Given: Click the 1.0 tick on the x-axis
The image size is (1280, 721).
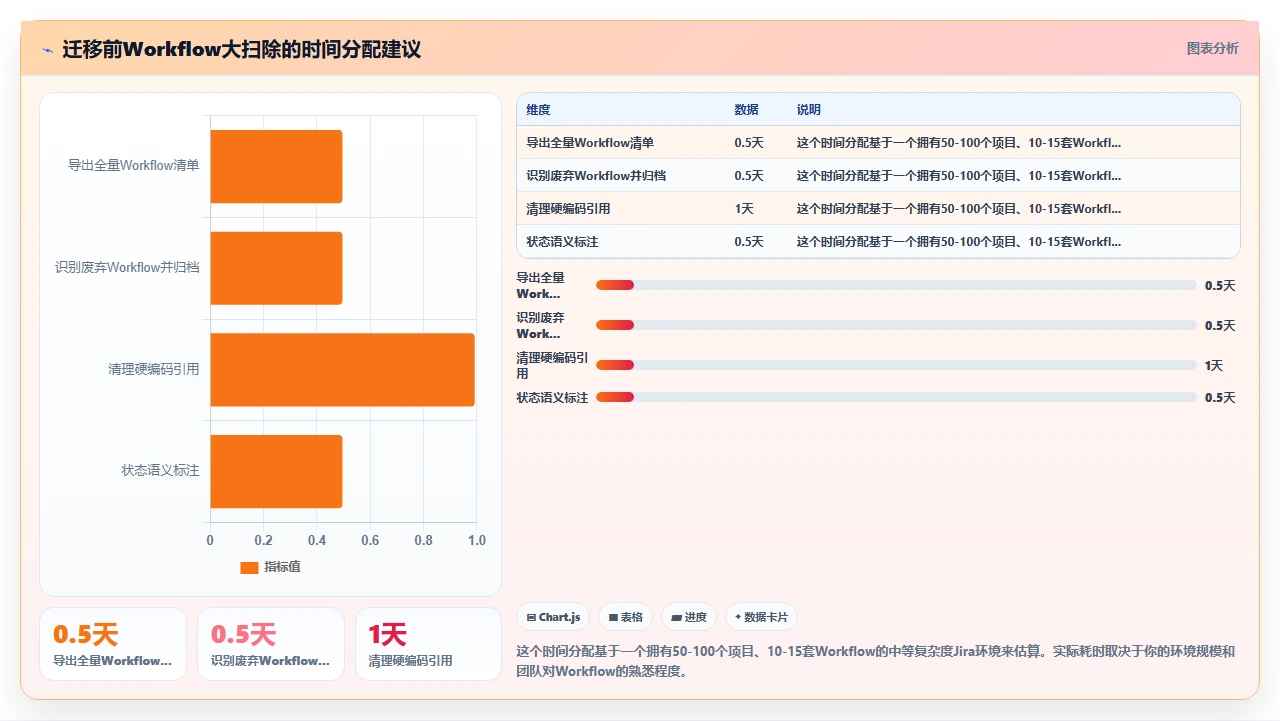Looking at the screenshot, I should point(476,540).
